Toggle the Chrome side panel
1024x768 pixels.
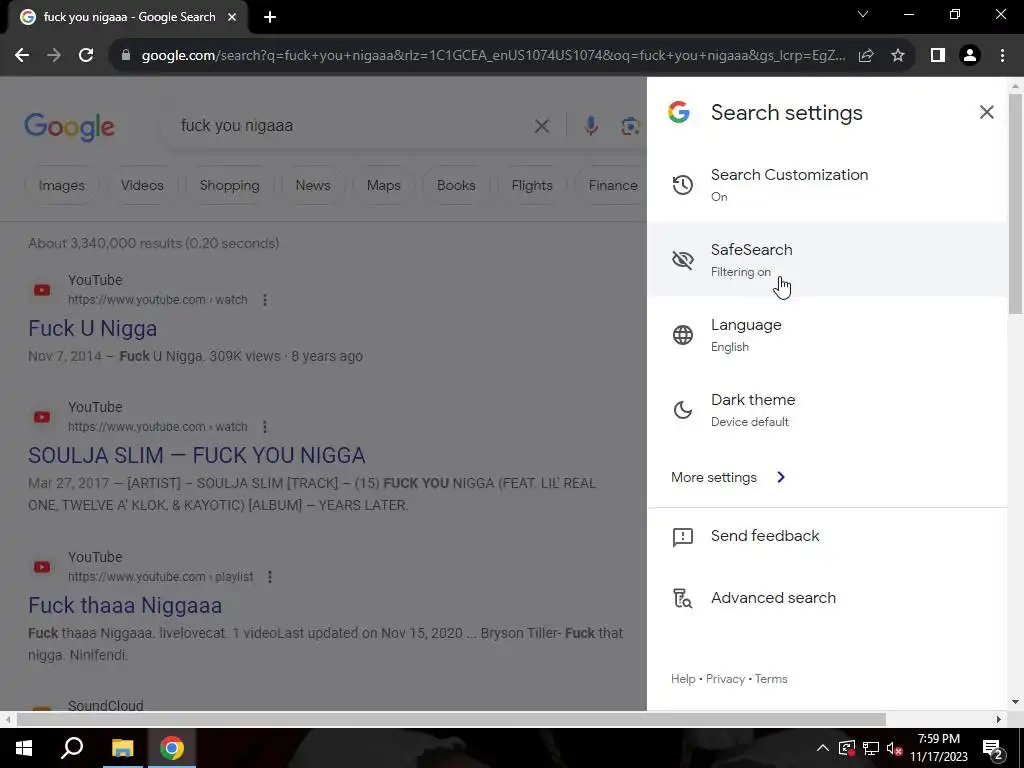click(938, 56)
